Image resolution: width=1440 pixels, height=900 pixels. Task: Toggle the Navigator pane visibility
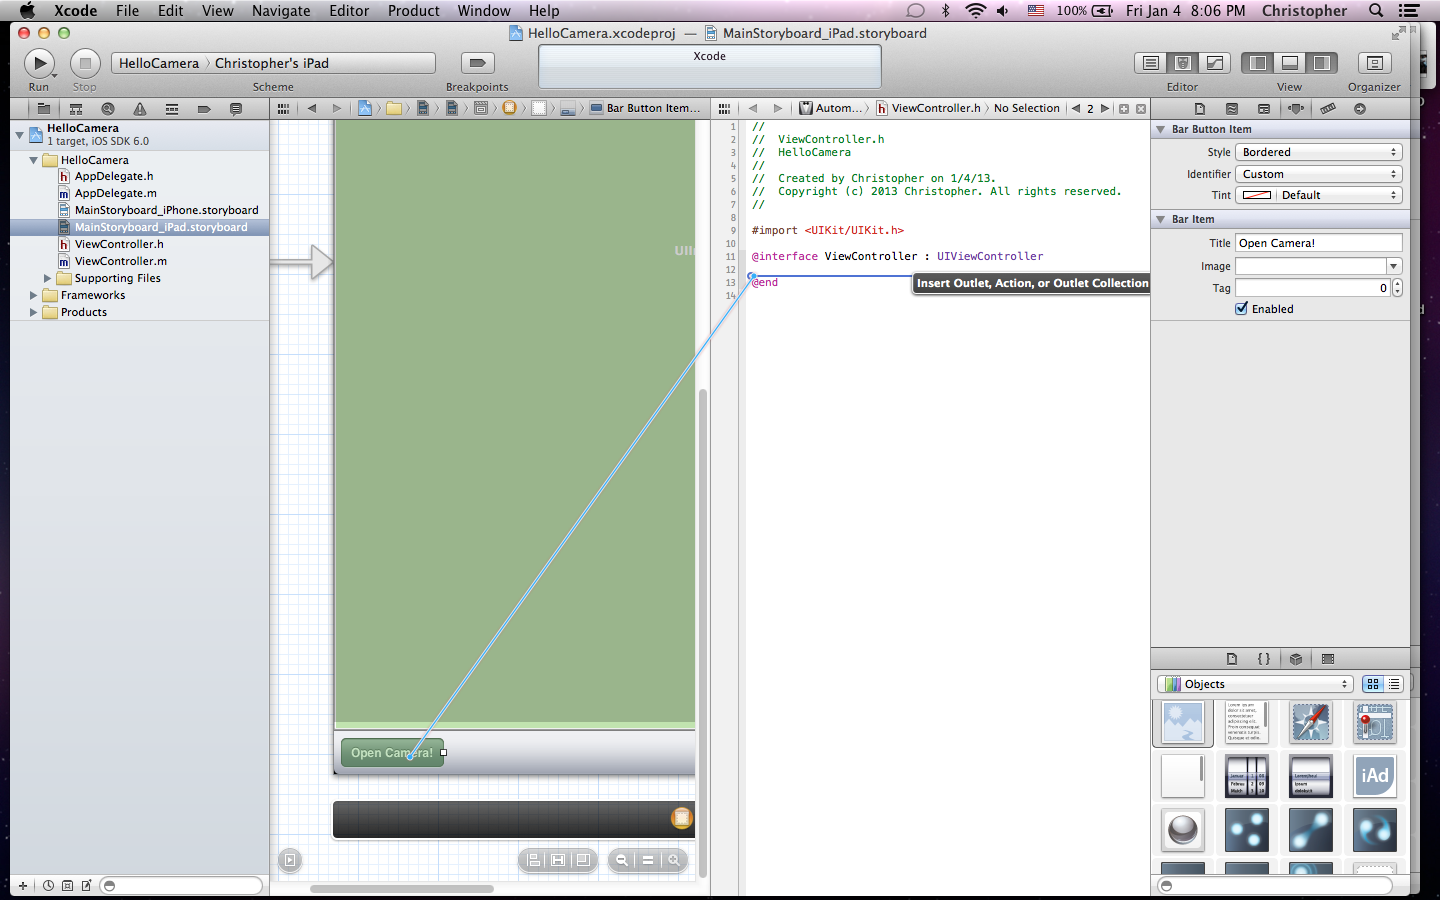coord(1258,63)
